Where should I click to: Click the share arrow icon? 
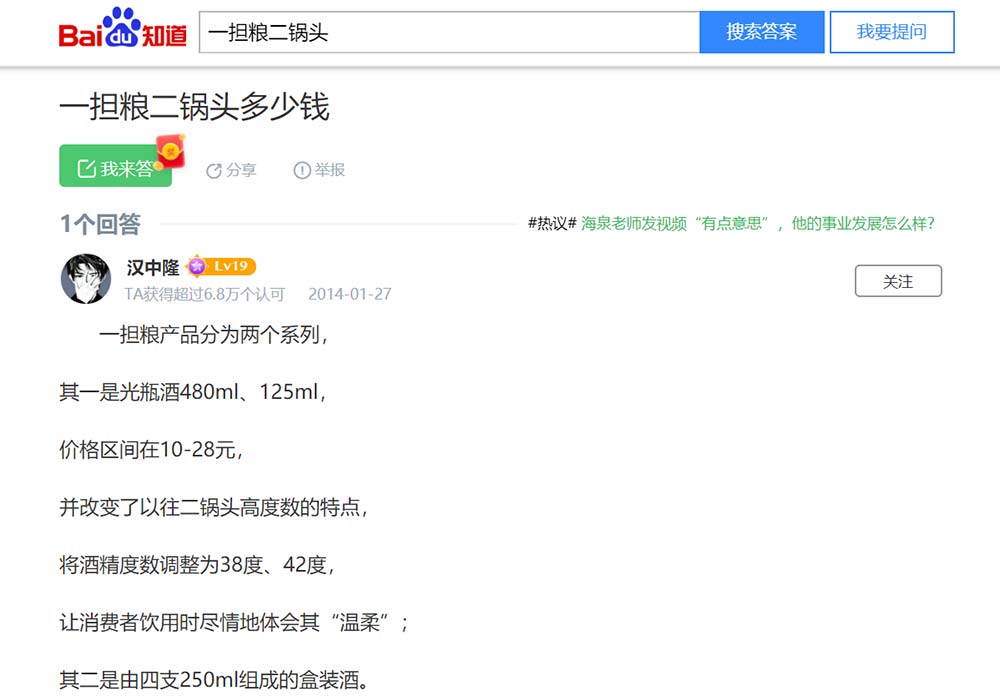tap(213, 171)
